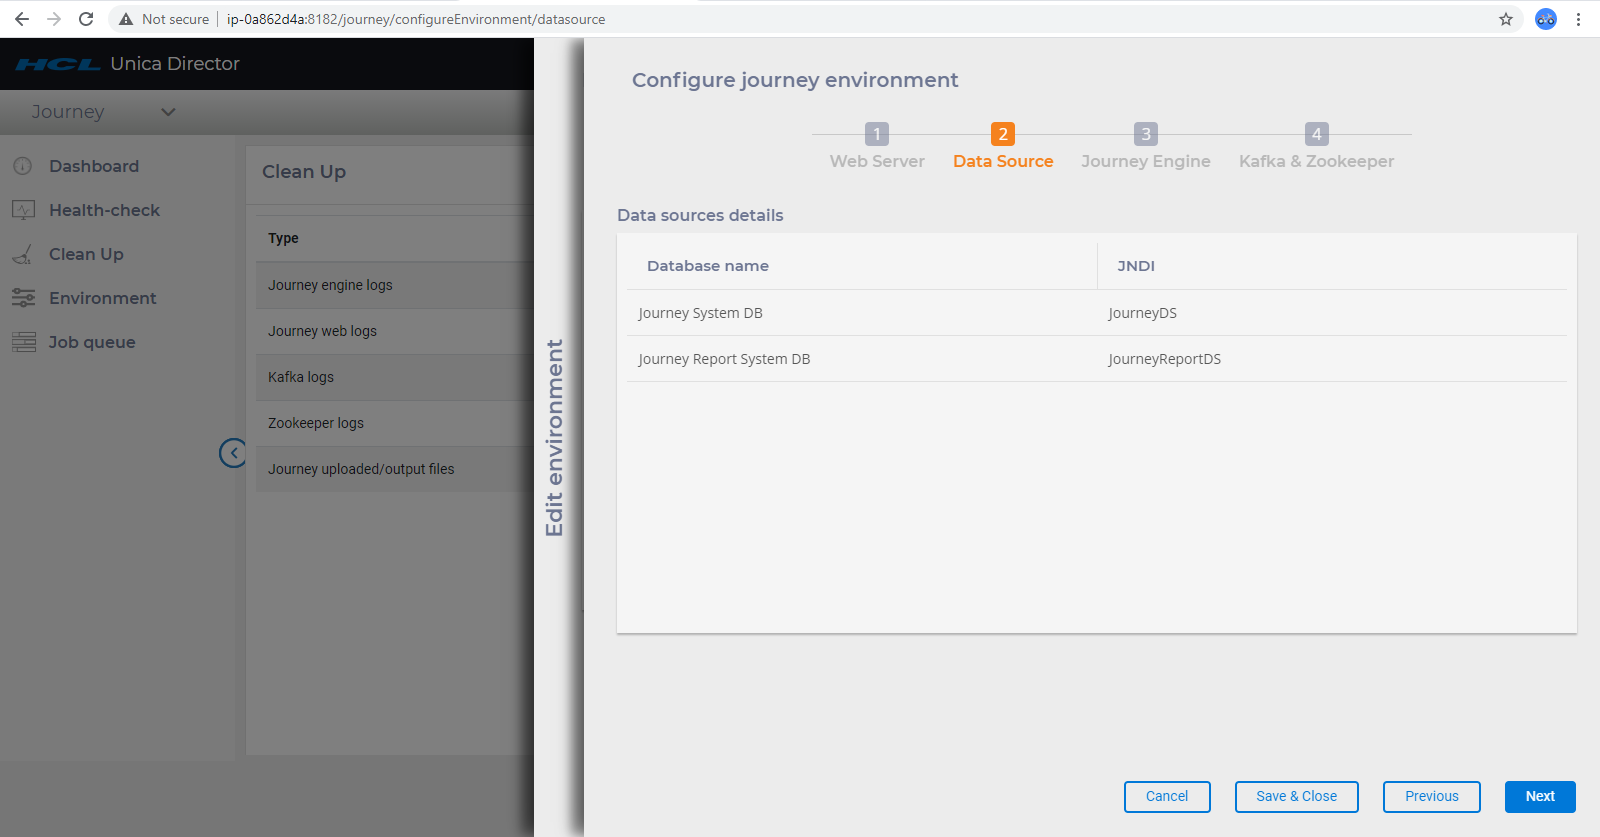The image size is (1600, 837).
Task: Go back with the Previous button
Action: point(1431,796)
